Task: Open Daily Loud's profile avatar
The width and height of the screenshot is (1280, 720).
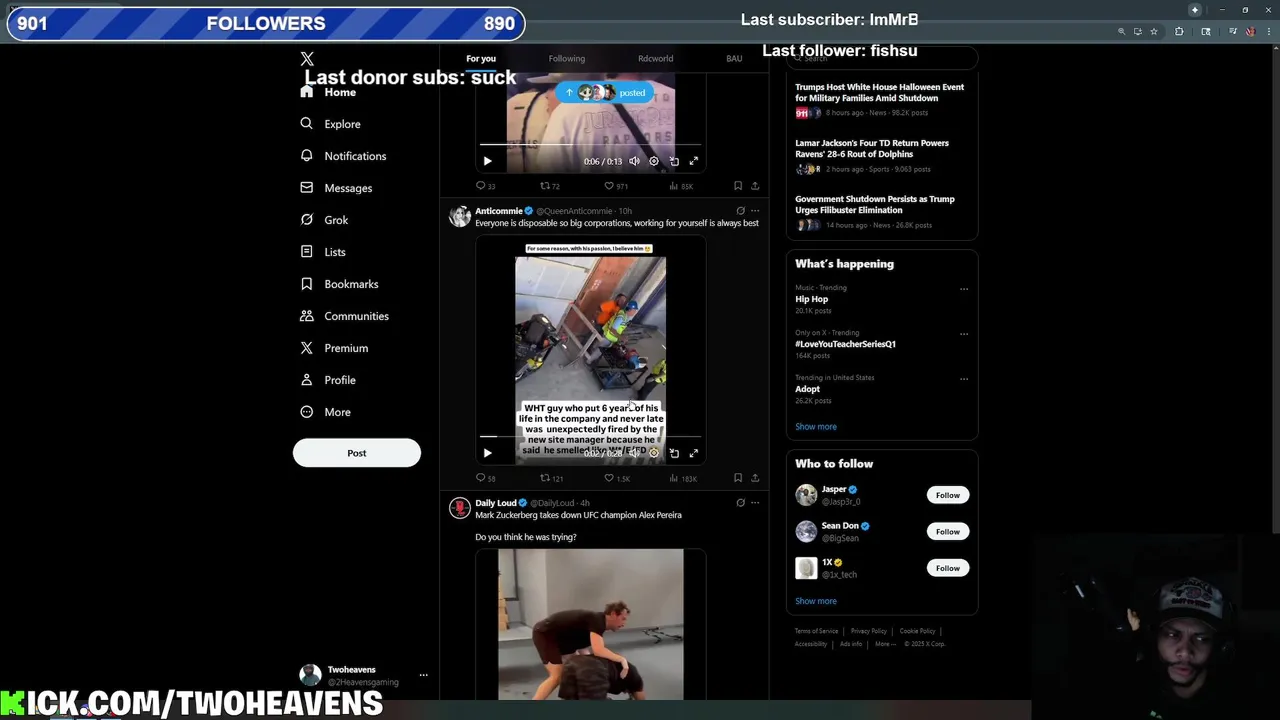Action: tap(460, 508)
